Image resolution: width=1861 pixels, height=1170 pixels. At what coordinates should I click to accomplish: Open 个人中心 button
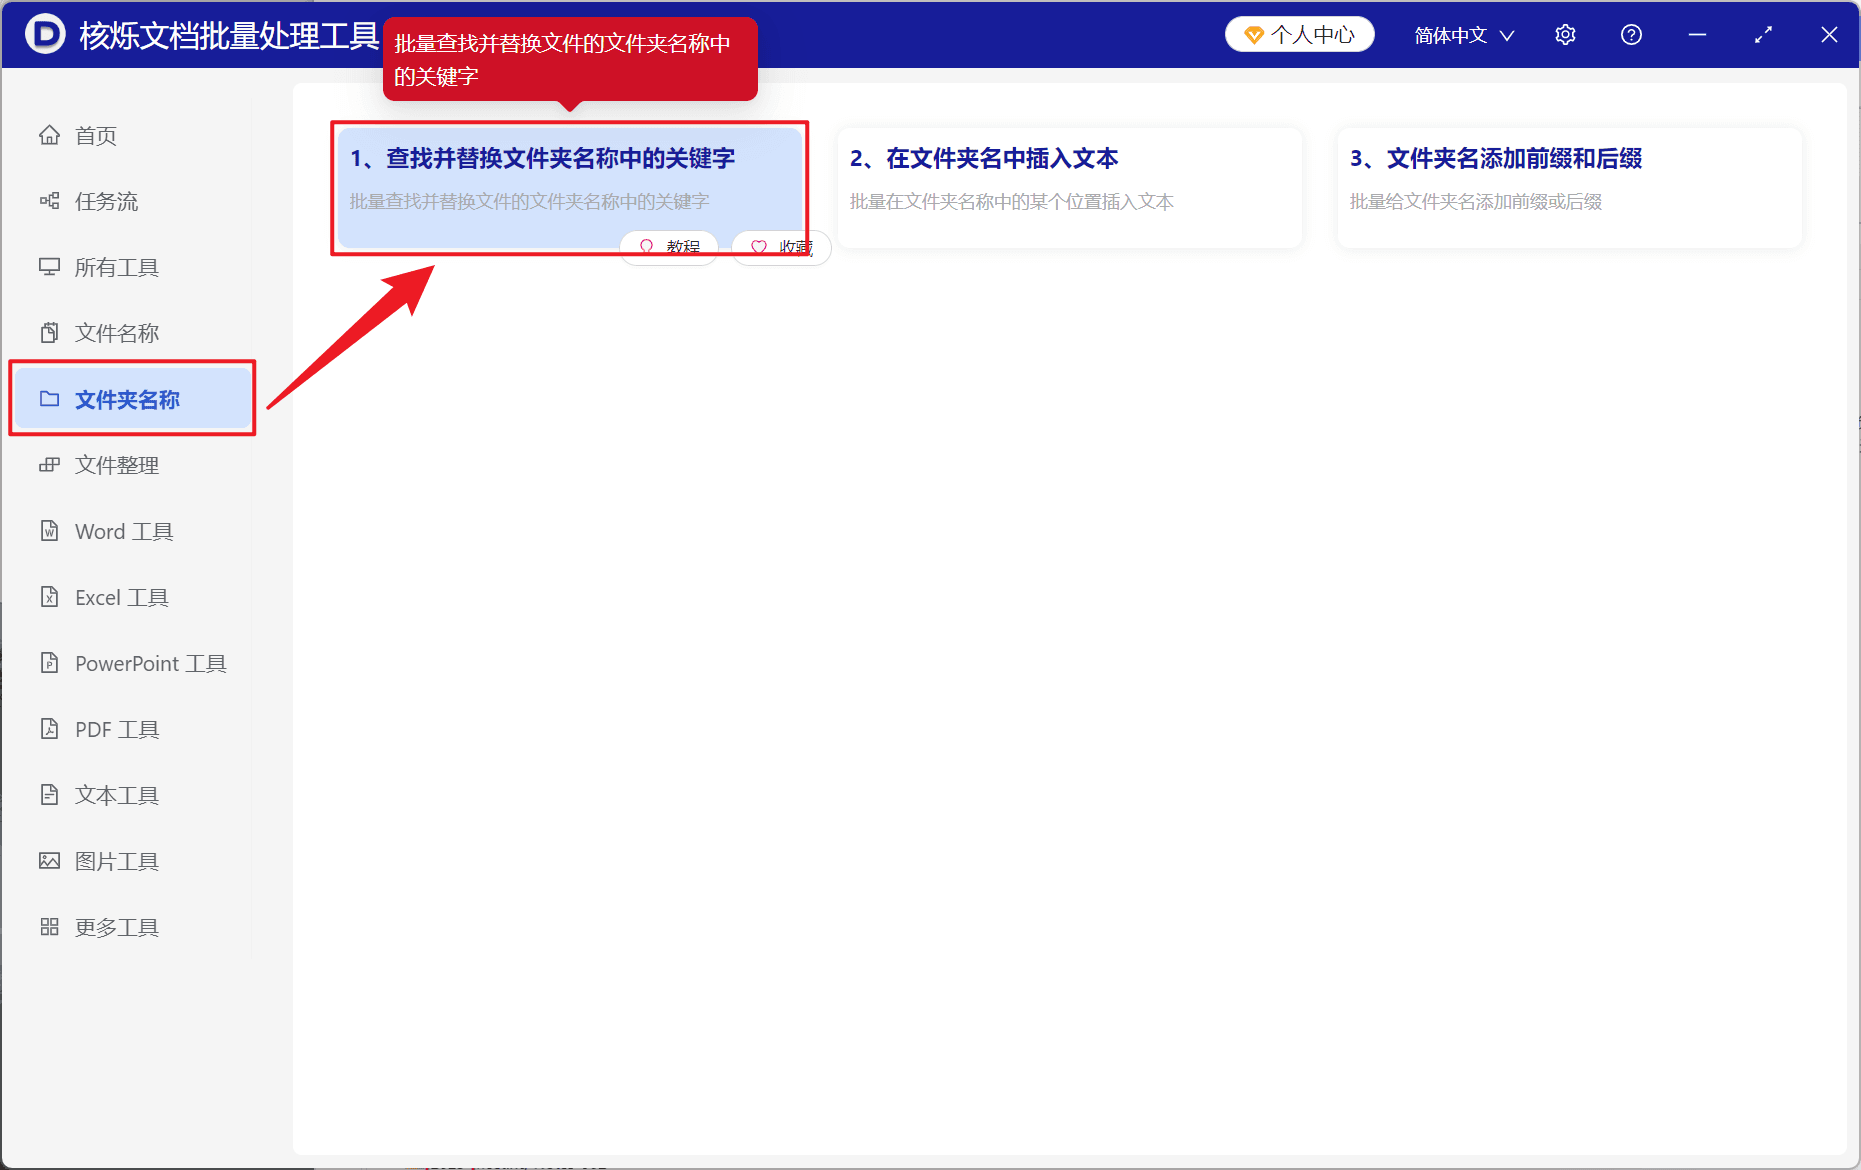pos(1299,35)
